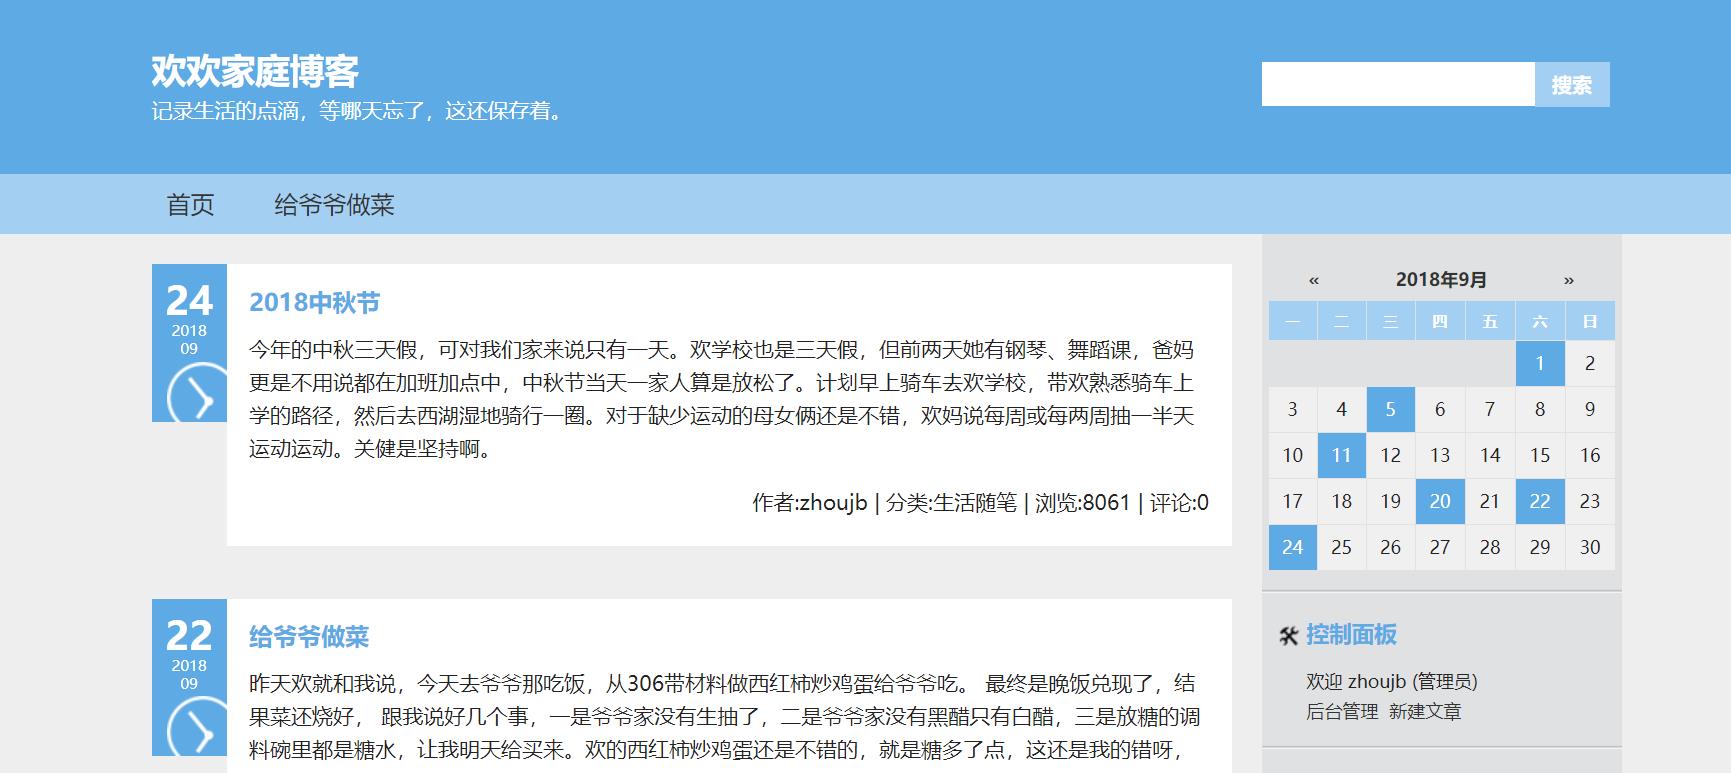
Task: Select highlighted calendar date 20
Action: [x=1440, y=501]
